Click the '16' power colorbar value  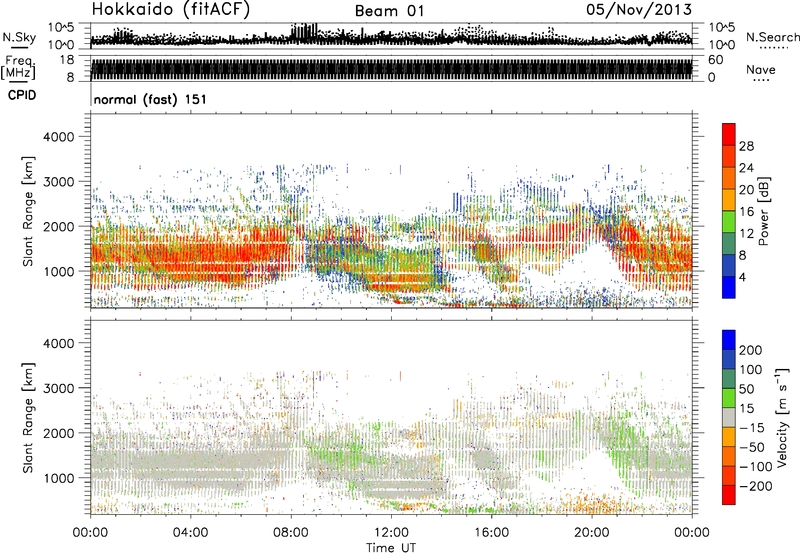point(746,212)
